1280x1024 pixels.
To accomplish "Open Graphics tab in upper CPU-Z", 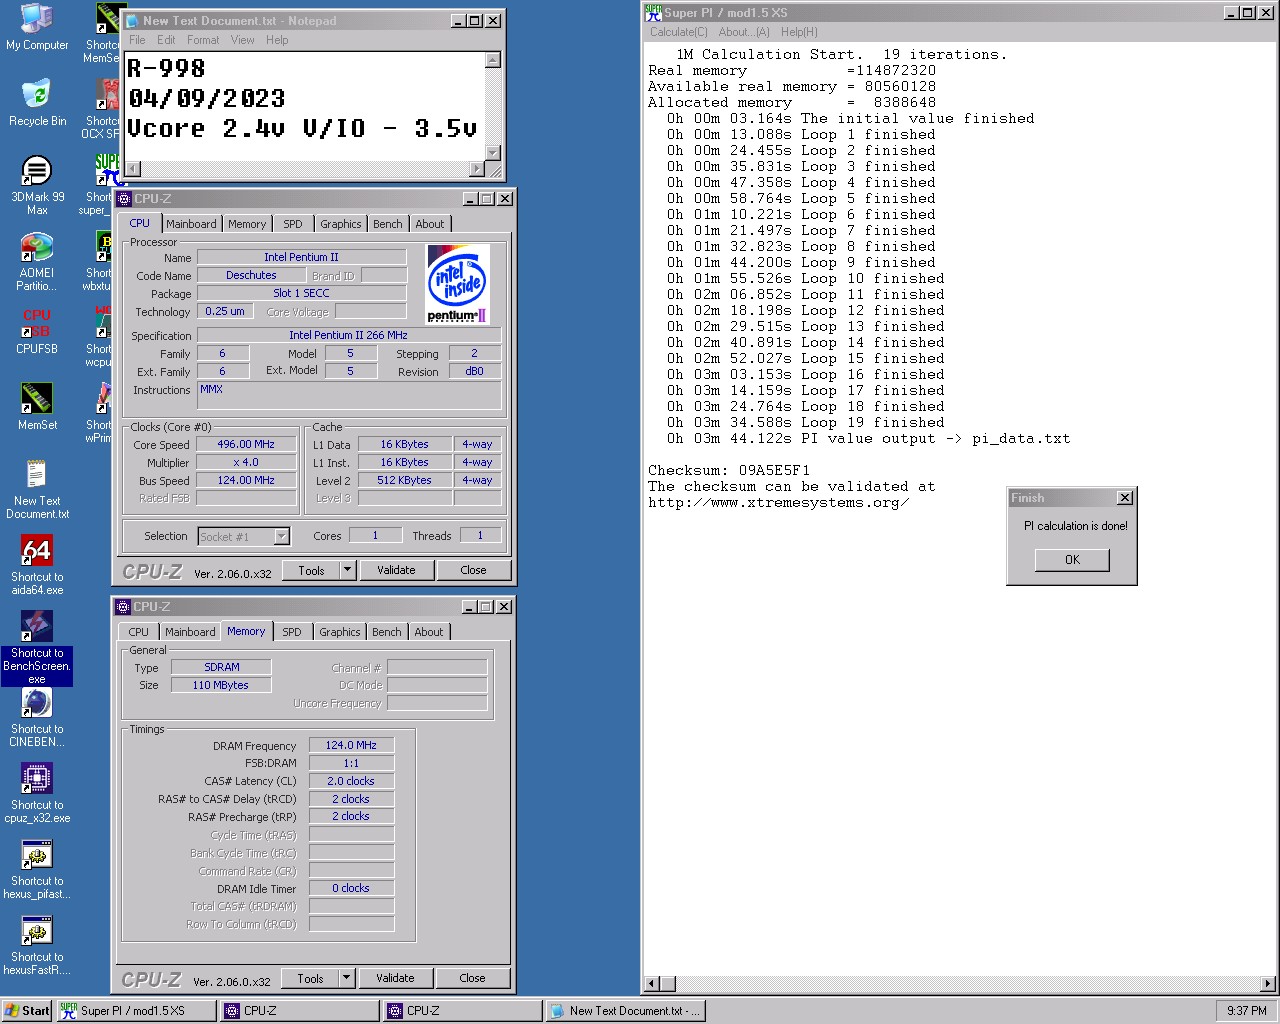I will coord(341,224).
